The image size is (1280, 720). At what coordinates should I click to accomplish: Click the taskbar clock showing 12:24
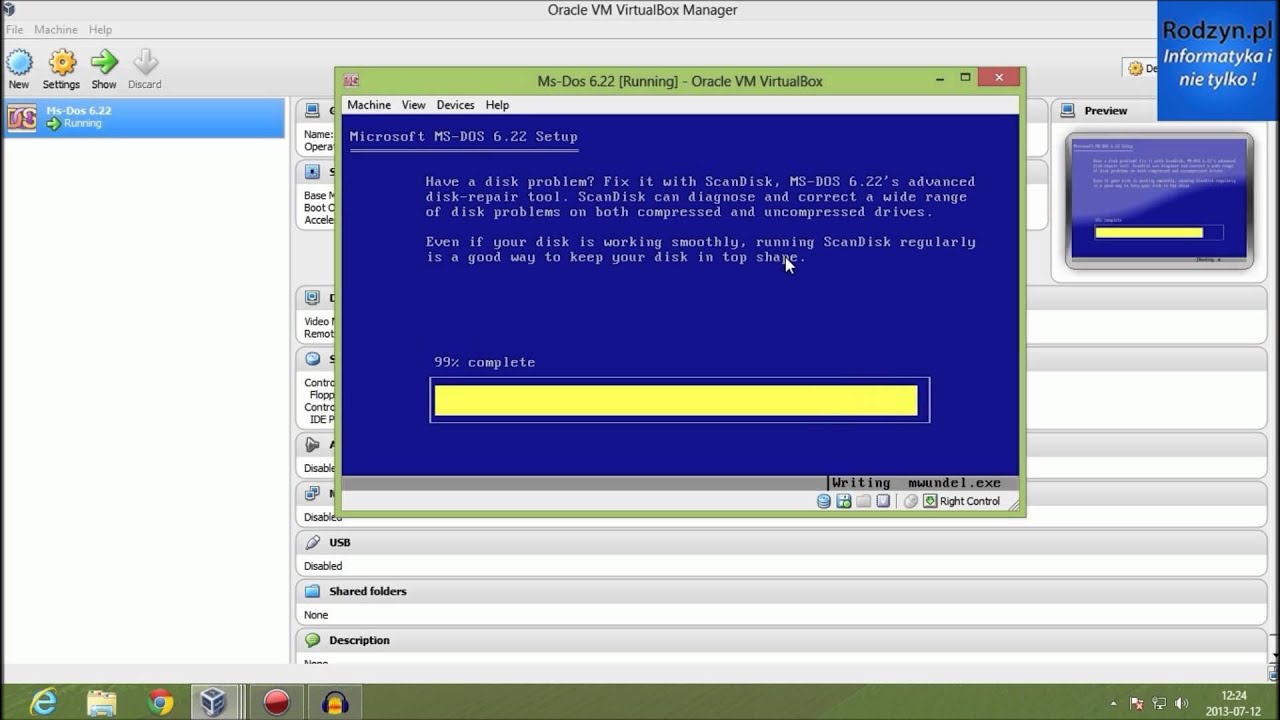[x=1234, y=703]
